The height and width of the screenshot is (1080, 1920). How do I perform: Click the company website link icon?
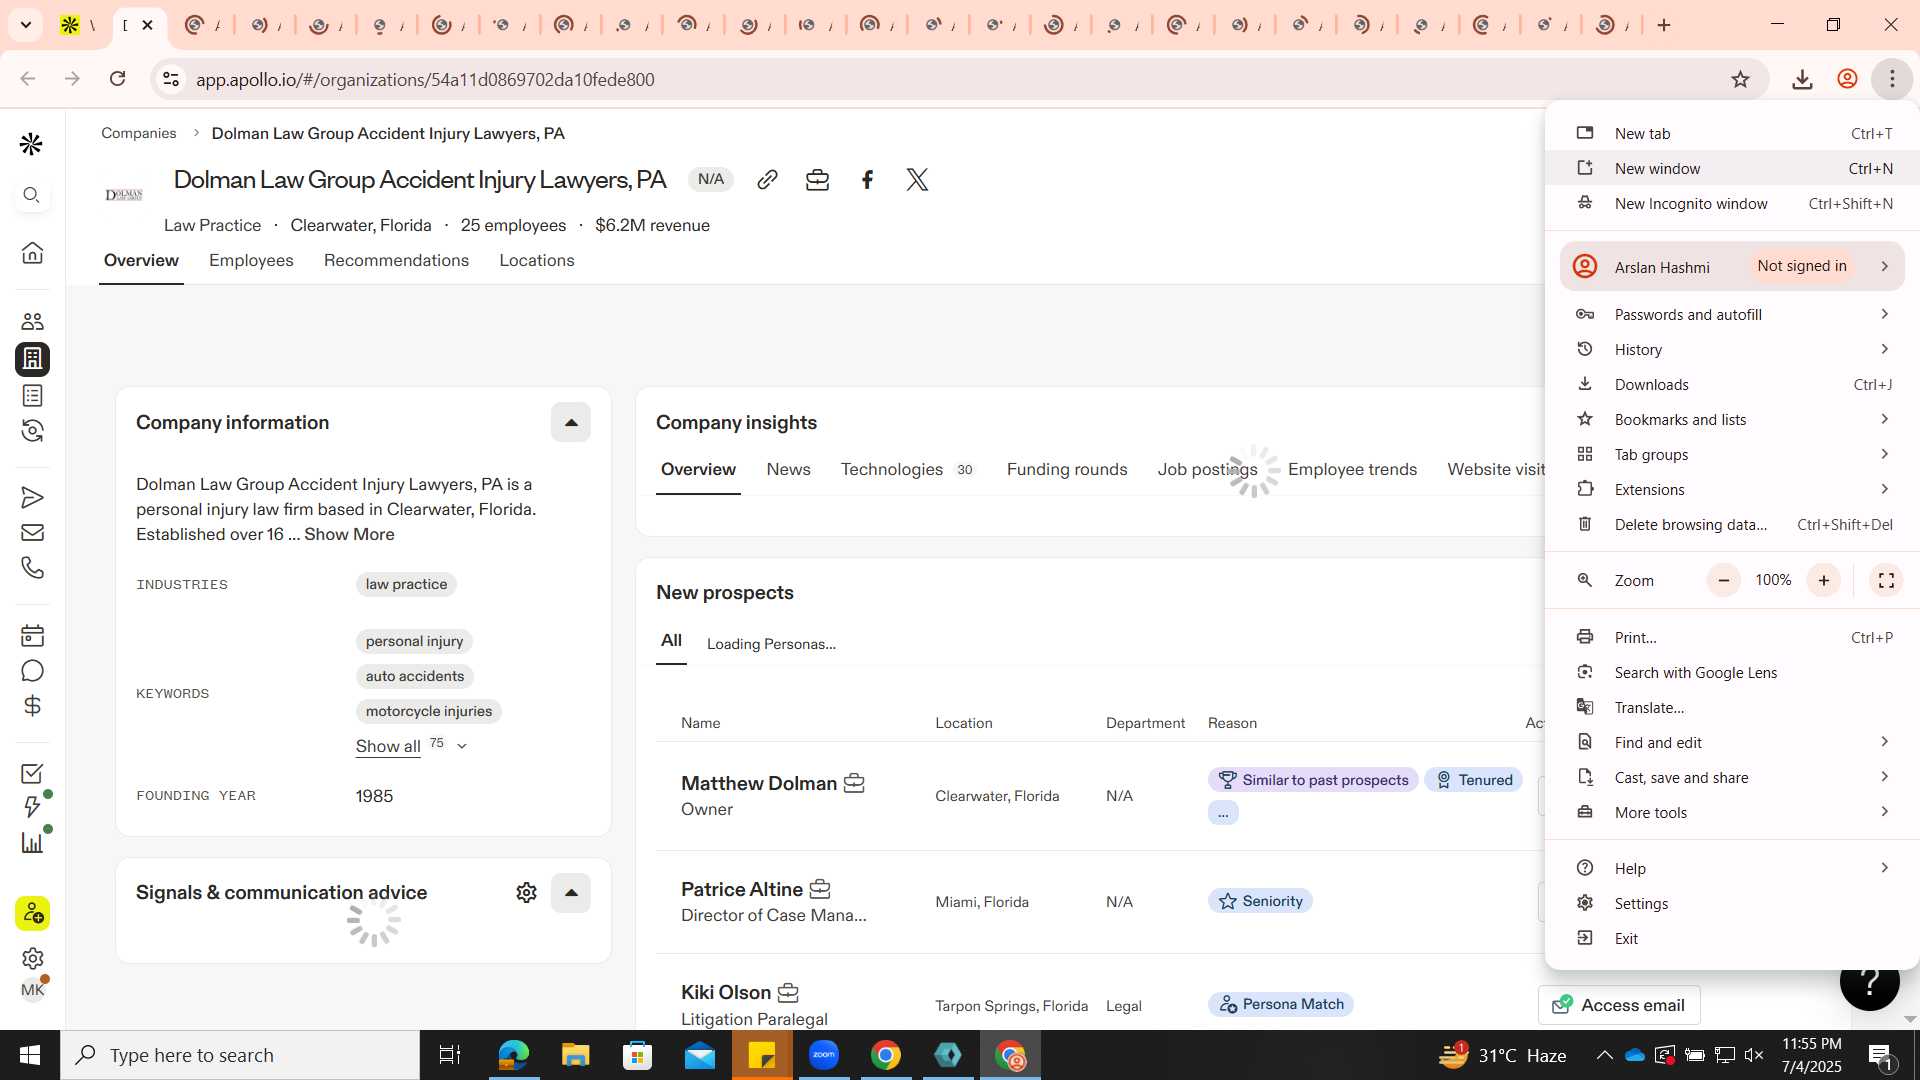[767, 180]
